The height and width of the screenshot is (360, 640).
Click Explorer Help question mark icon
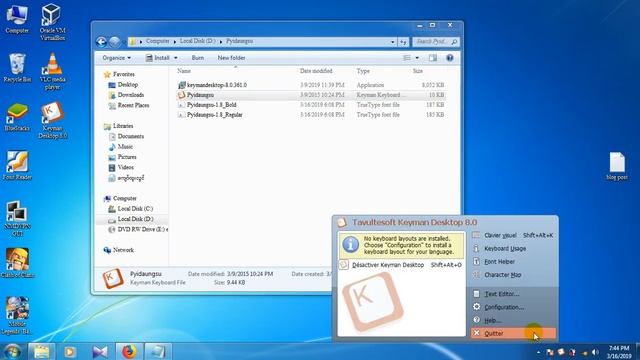[449, 58]
